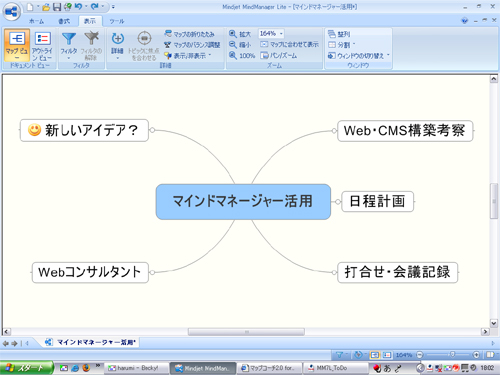The height and width of the screenshot is (375, 500).
Task: Zoom in with 拡大 magnifier
Action: tap(240, 34)
